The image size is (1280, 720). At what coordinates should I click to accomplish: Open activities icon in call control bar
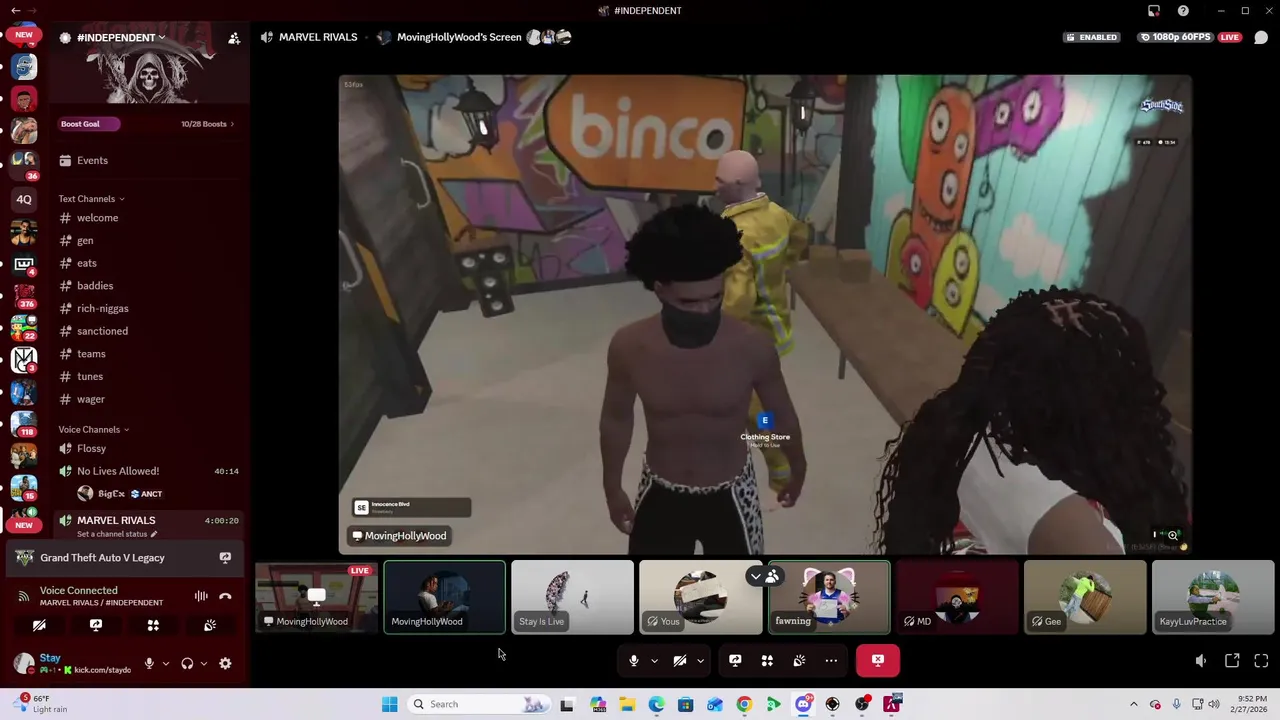767,660
